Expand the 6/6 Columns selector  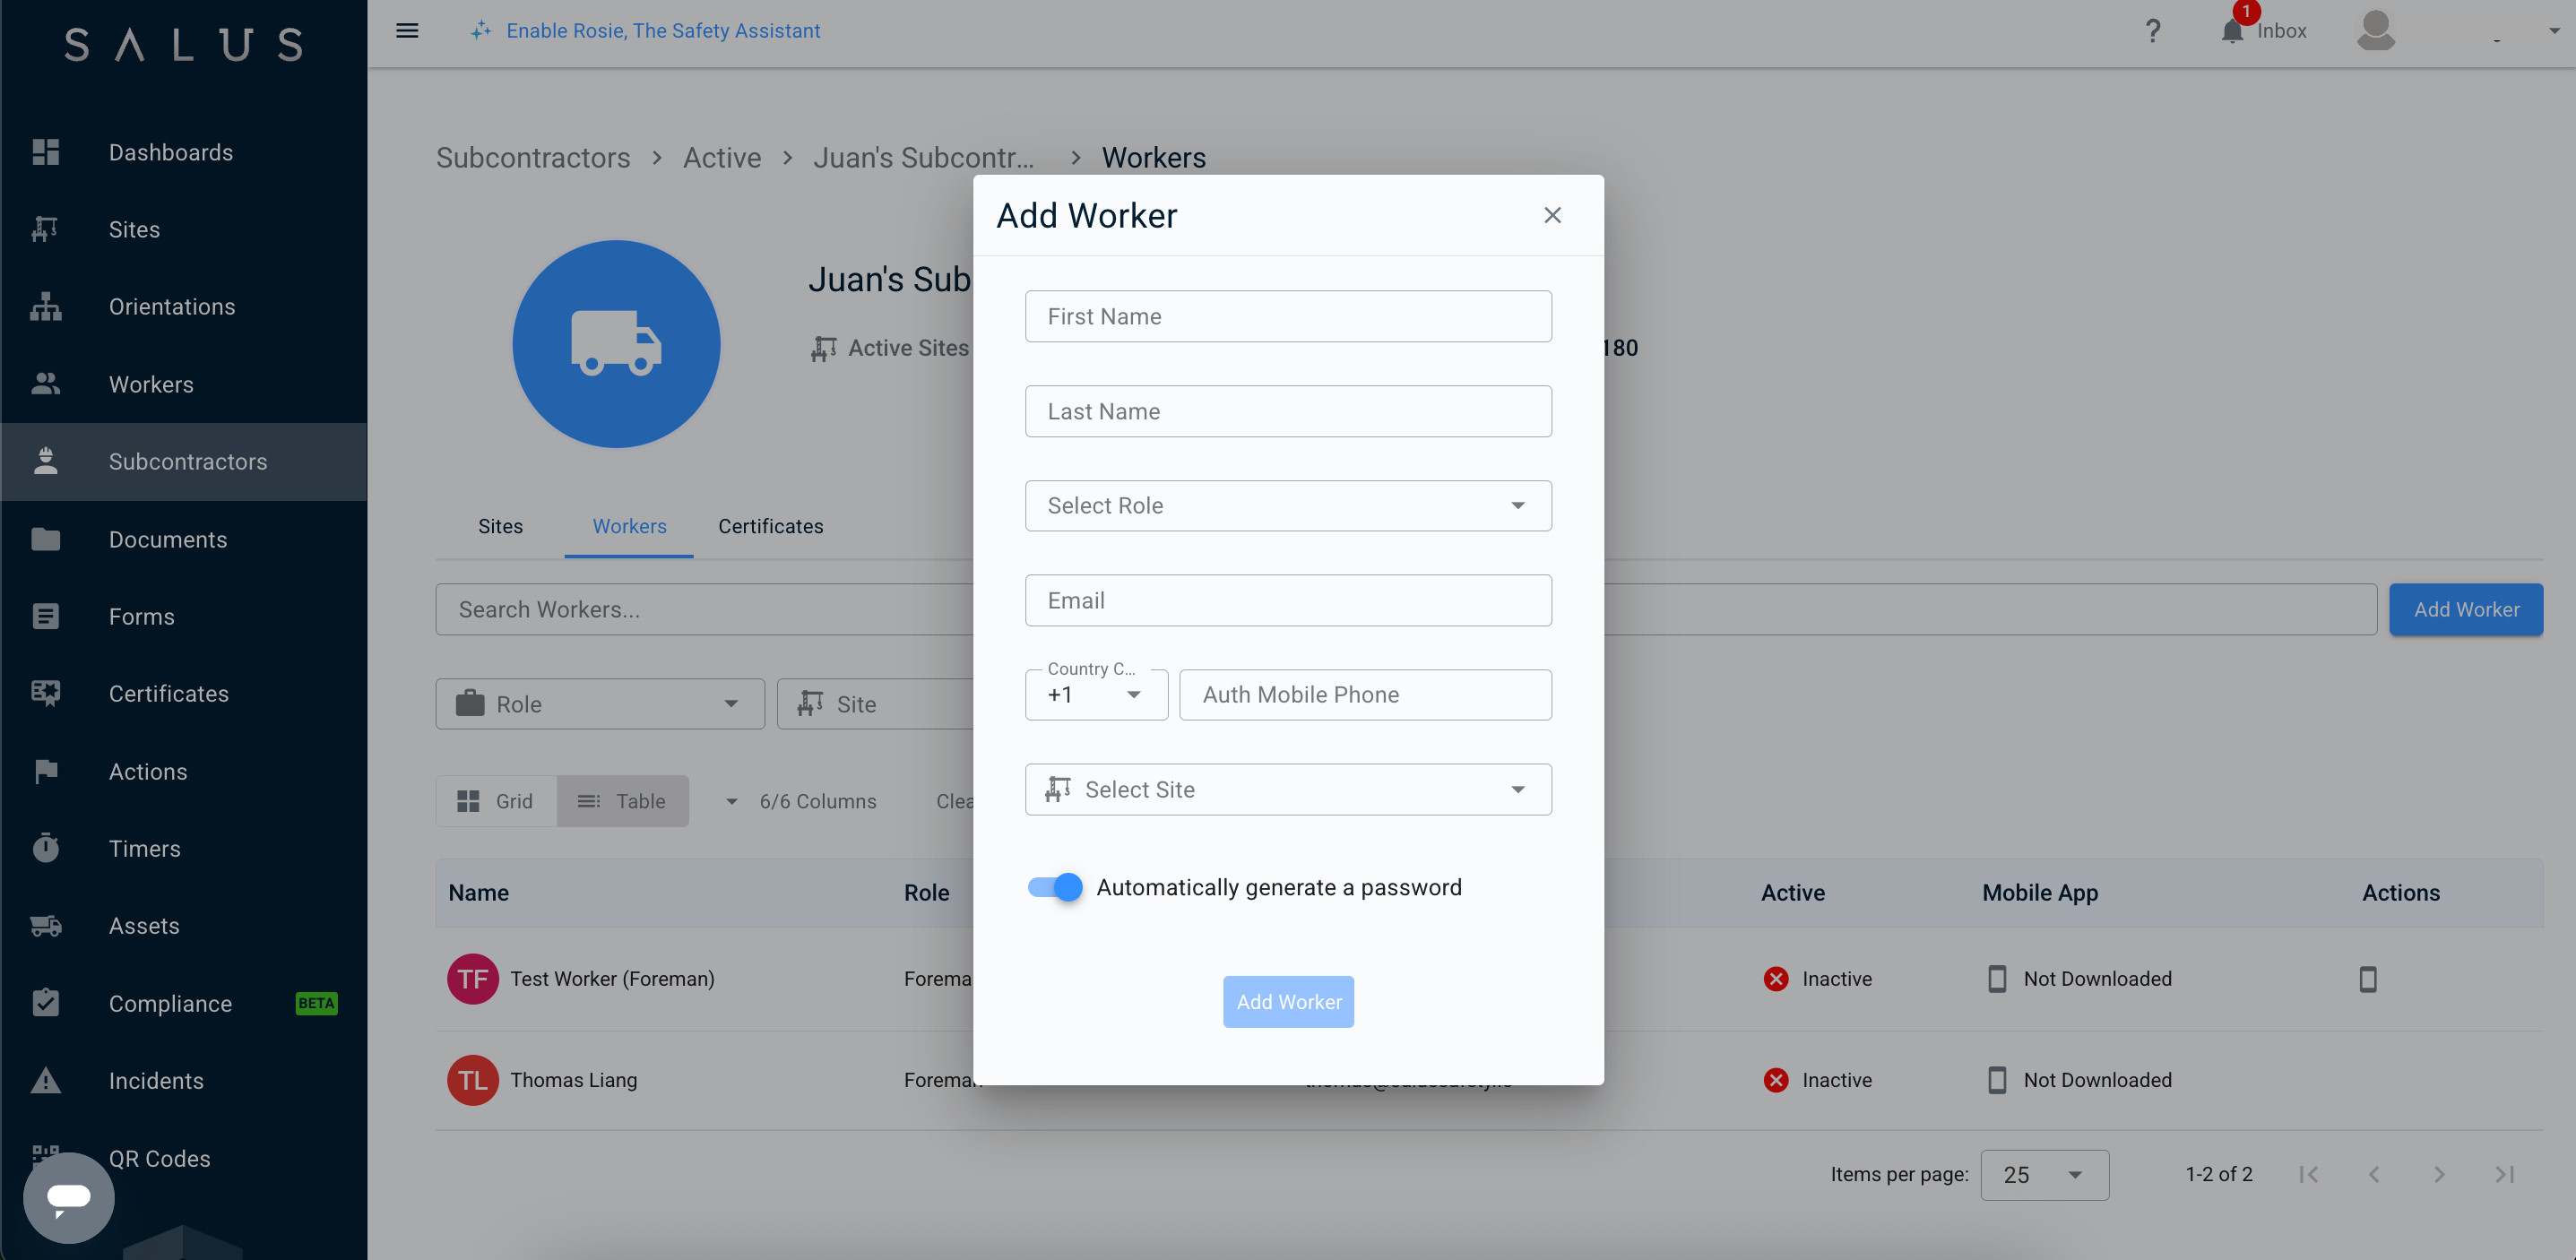click(x=801, y=801)
